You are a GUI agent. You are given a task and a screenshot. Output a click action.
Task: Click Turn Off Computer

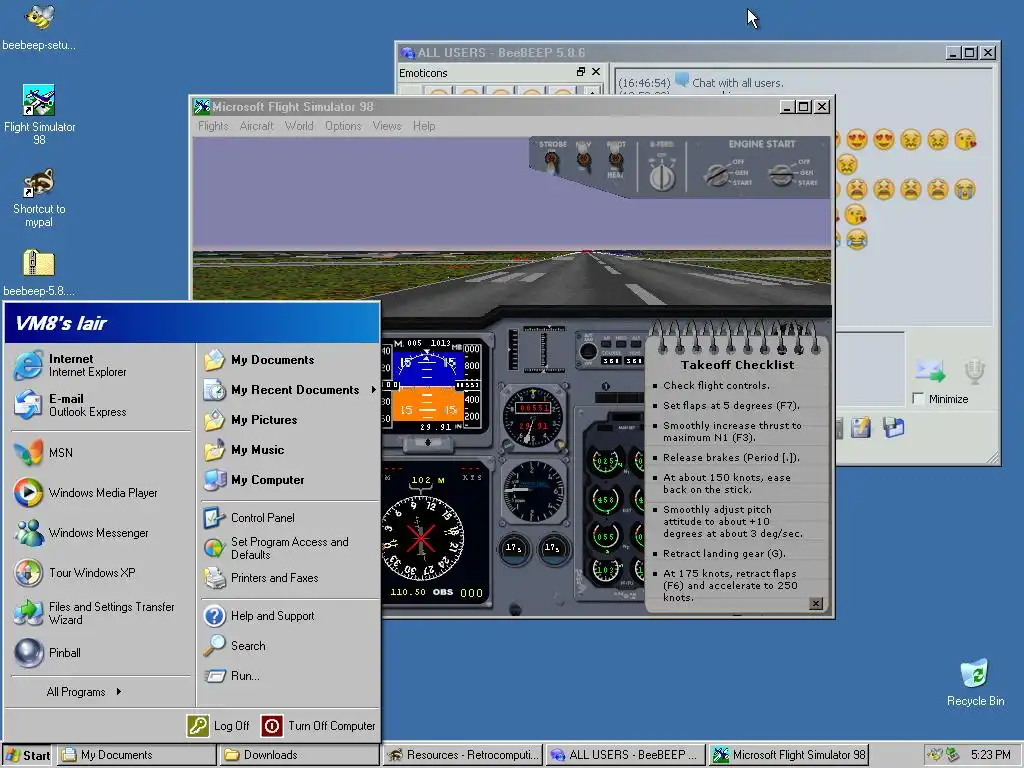(x=319, y=726)
